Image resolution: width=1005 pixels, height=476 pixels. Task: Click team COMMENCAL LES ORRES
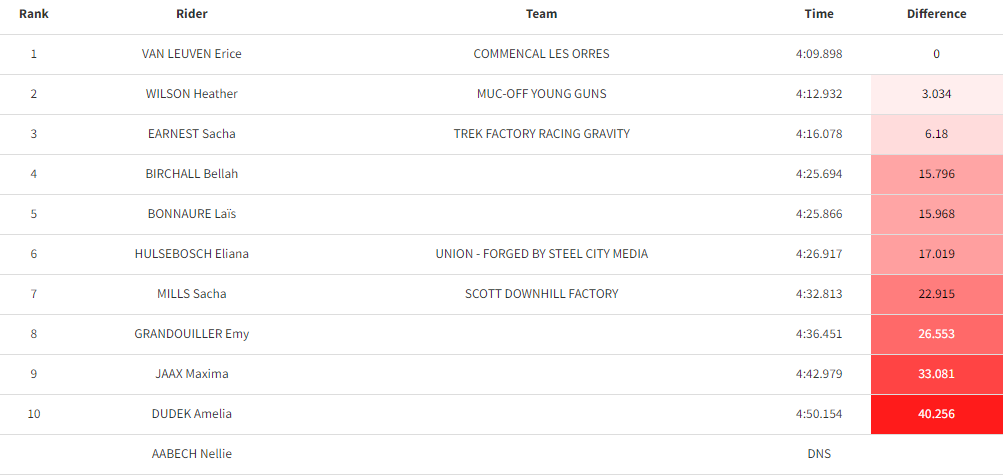pos(542,54)
